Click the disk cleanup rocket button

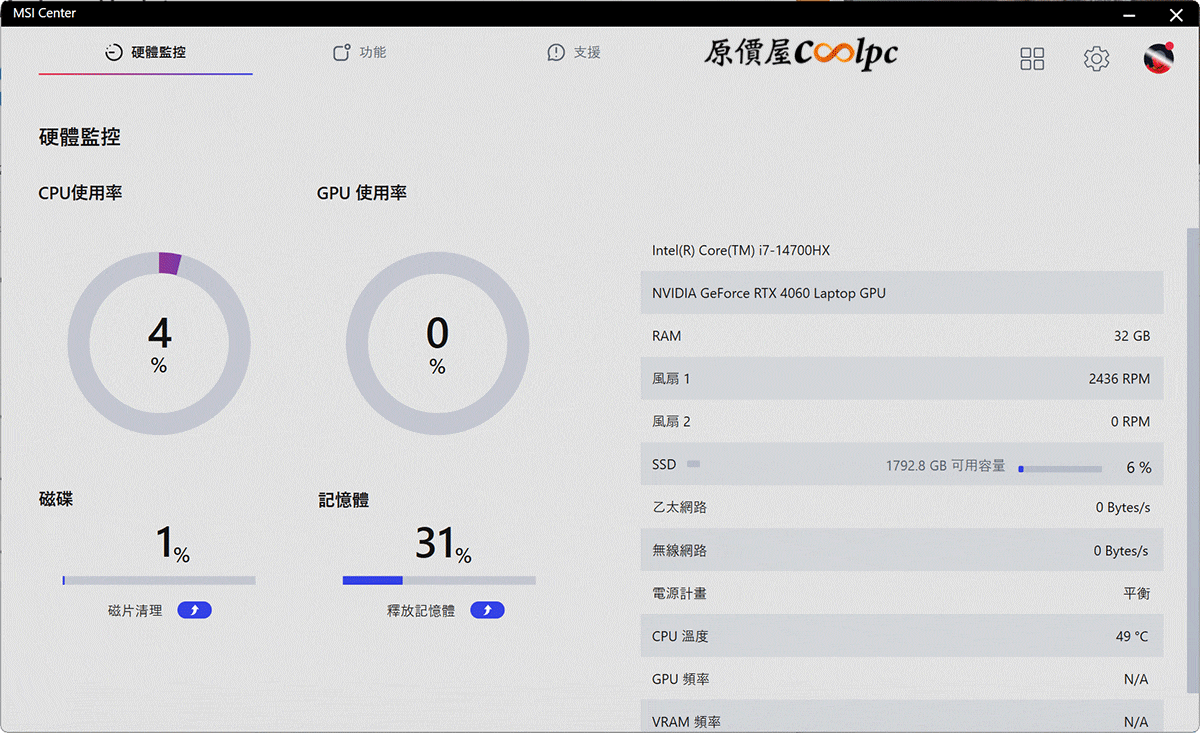pyautogui.click(x=194, y=610)
